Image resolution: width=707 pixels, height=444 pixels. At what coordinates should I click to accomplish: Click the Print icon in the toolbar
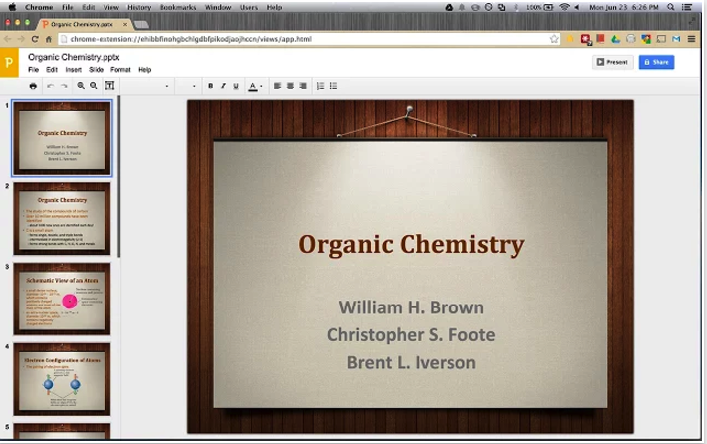pos(33,86)
